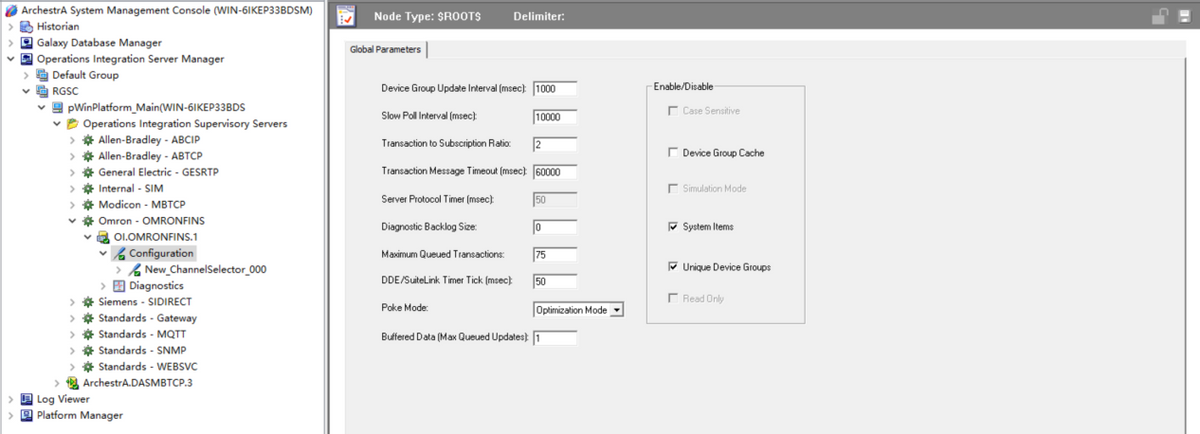The height and width of the screenshot is (434, 1200).
Task: Select New_ChannelSelector_000 in the tree
Action: [x=205, y=269]
